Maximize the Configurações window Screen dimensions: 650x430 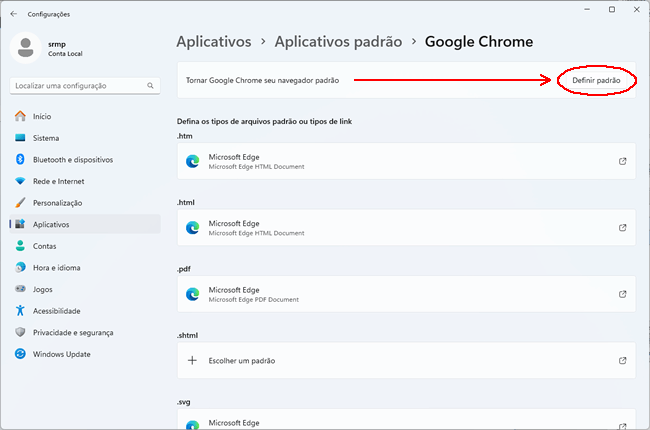[x=611, y=10]
